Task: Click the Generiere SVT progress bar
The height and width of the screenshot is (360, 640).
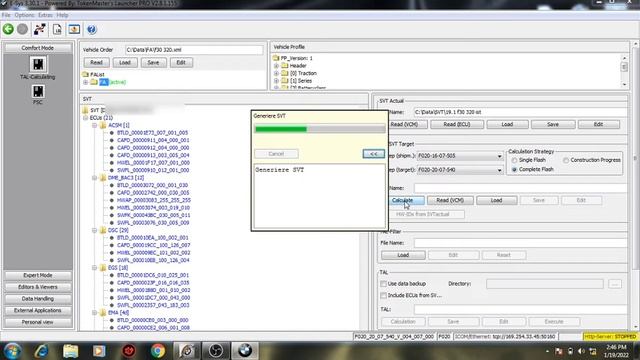Action: 320,129
